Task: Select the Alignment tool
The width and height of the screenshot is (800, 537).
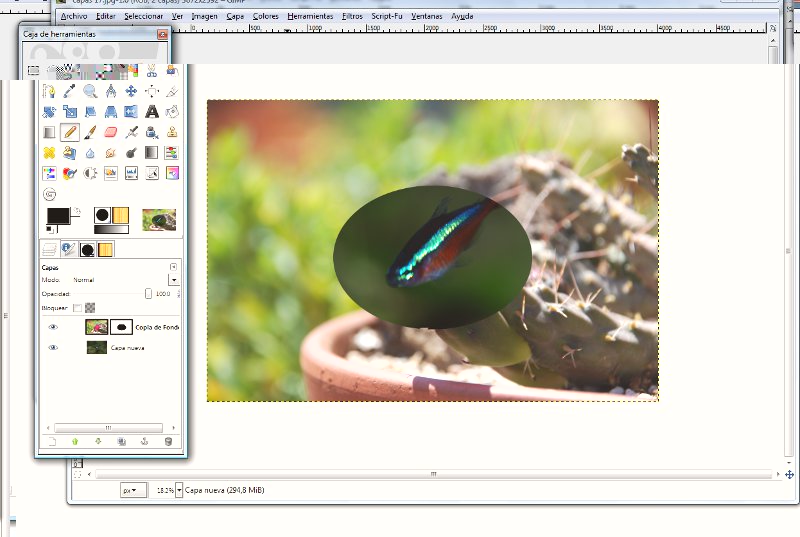Action: click(x=152, y=91)
